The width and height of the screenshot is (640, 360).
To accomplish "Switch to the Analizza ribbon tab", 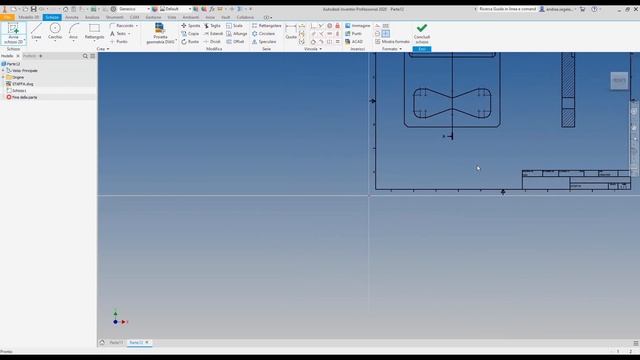I will click(x=92, y=17).
